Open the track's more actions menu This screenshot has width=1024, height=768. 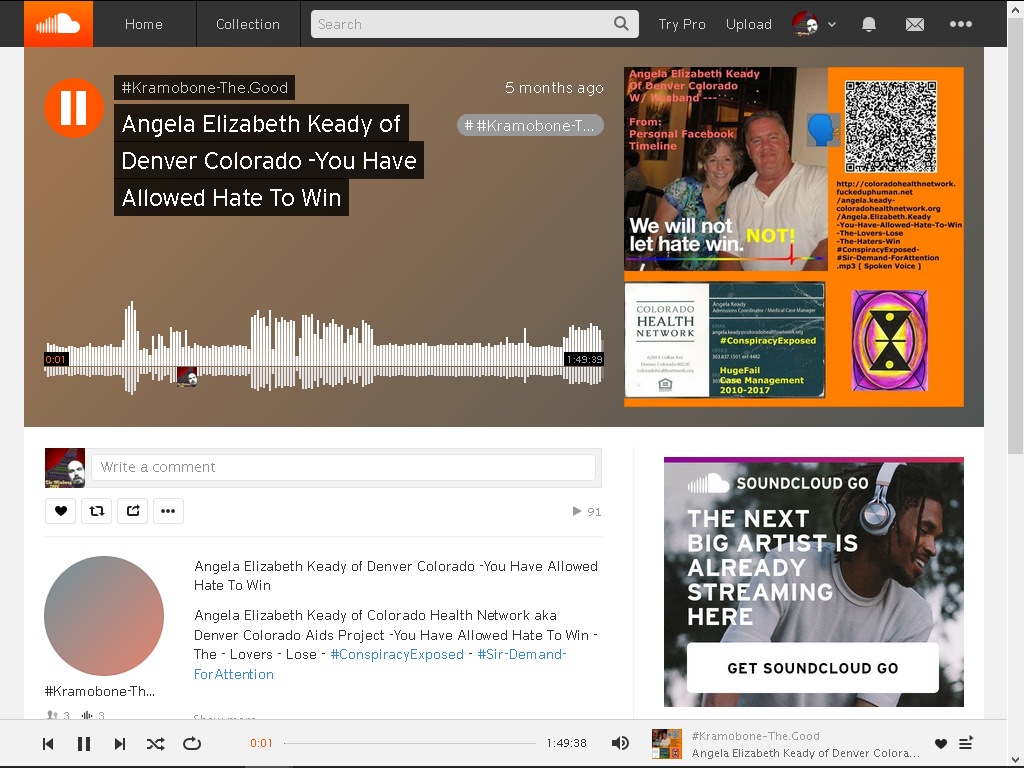tap(168, 511)
